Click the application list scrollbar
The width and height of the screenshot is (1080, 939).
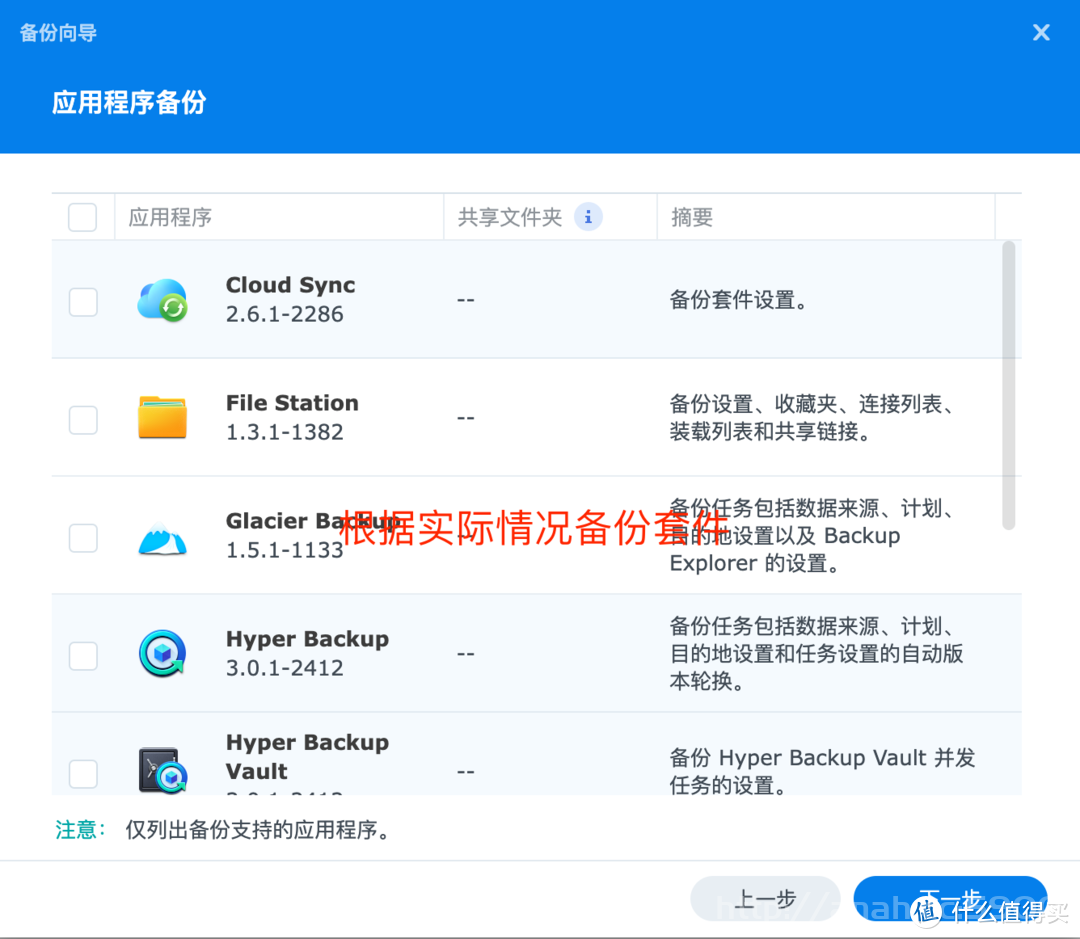click(1008, 385)
